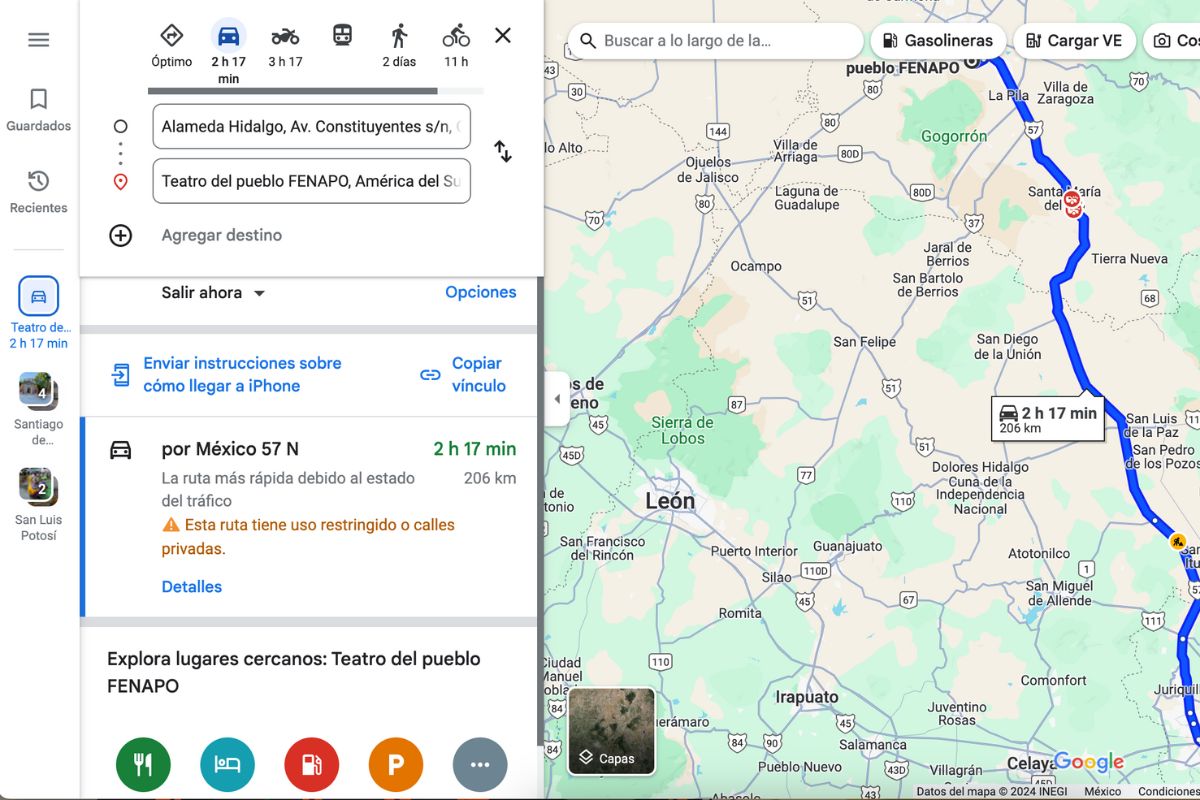Click the restricted route warning text
The width and height of the screenshot is (1200, 800).
pyautogui.click(x=308, y=537)
